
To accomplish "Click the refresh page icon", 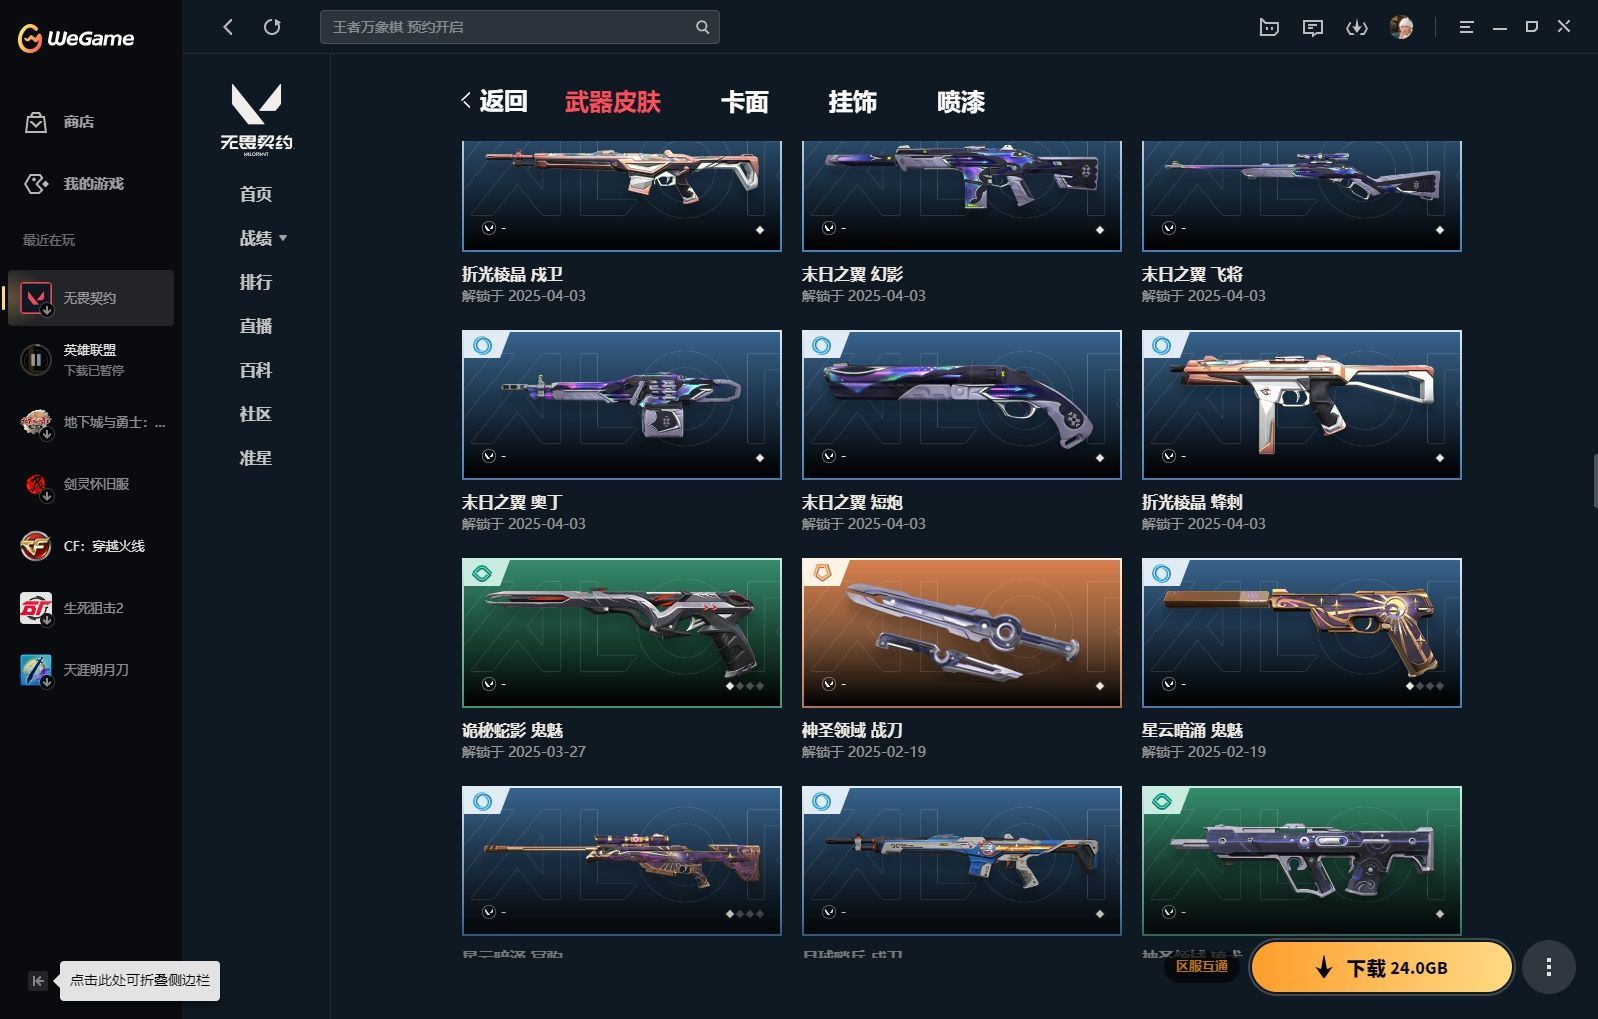I will point(272,27).
